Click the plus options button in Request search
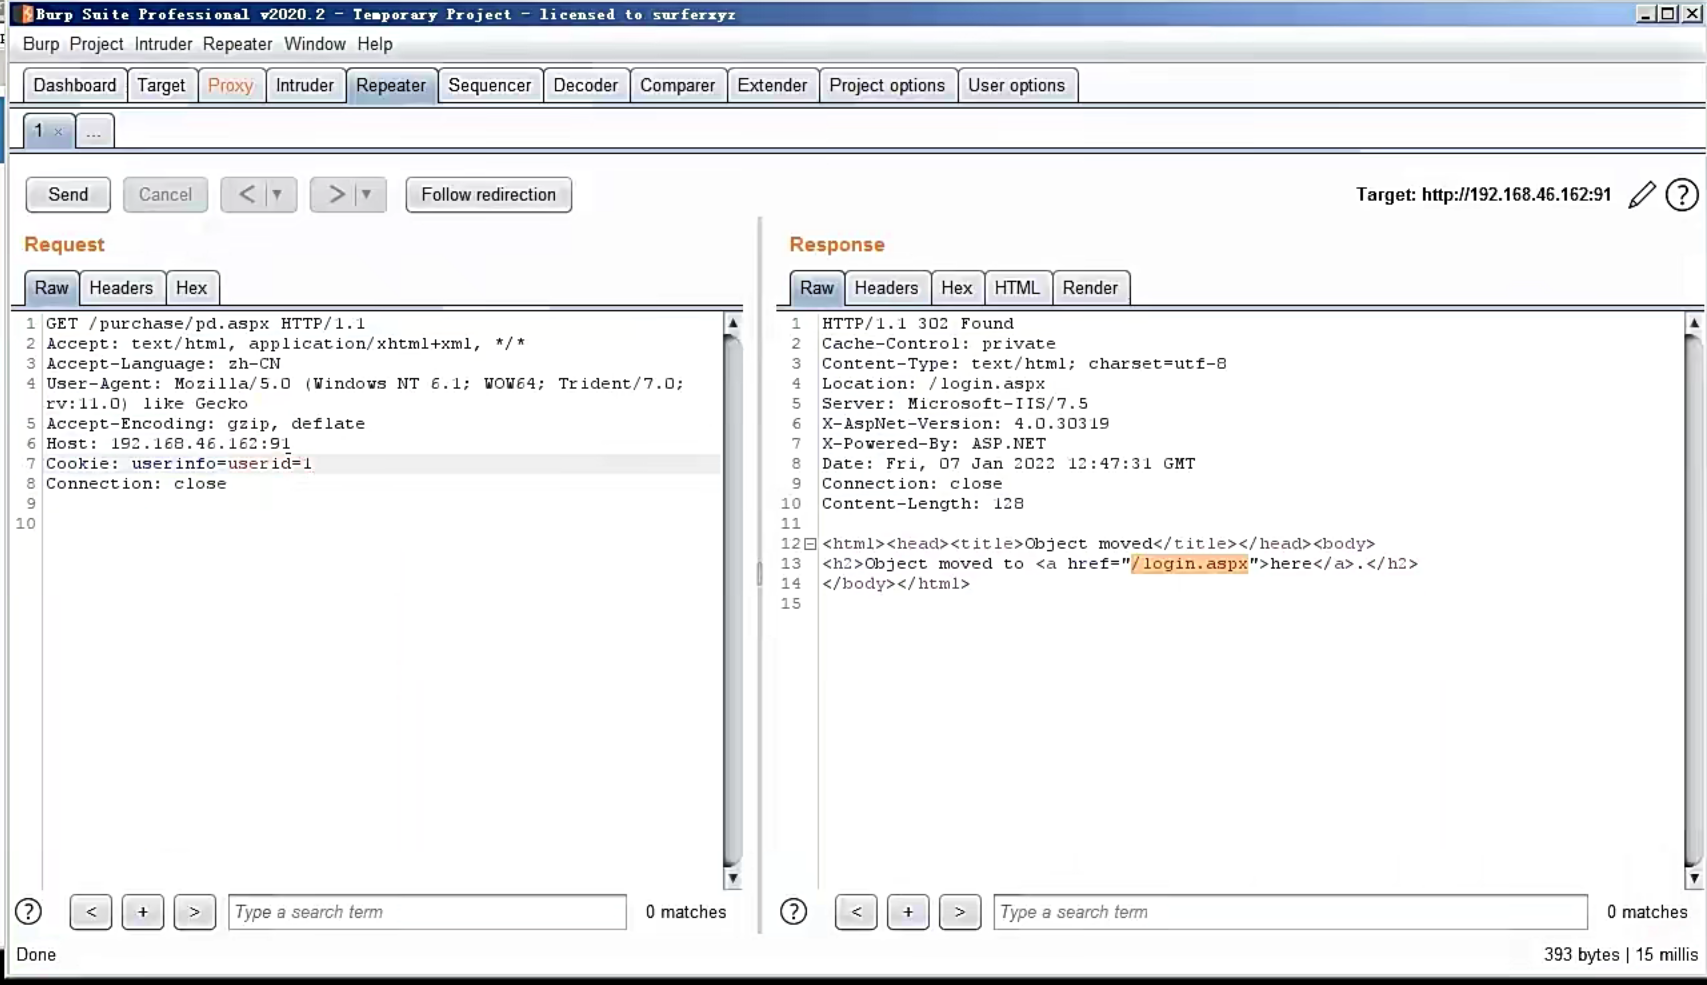 point(143,912)
